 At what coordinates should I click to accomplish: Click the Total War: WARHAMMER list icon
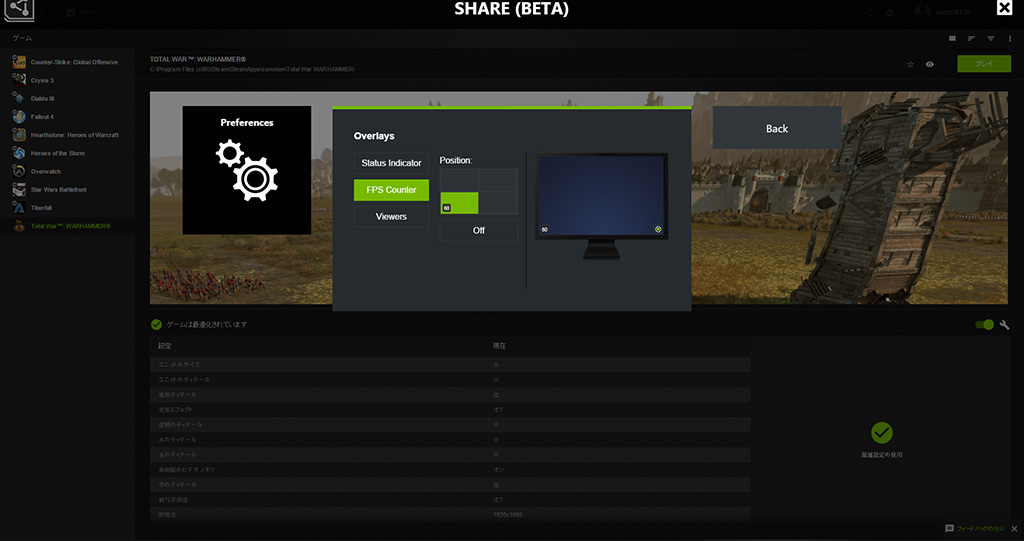pyautogui.click(x=19, y=226)
